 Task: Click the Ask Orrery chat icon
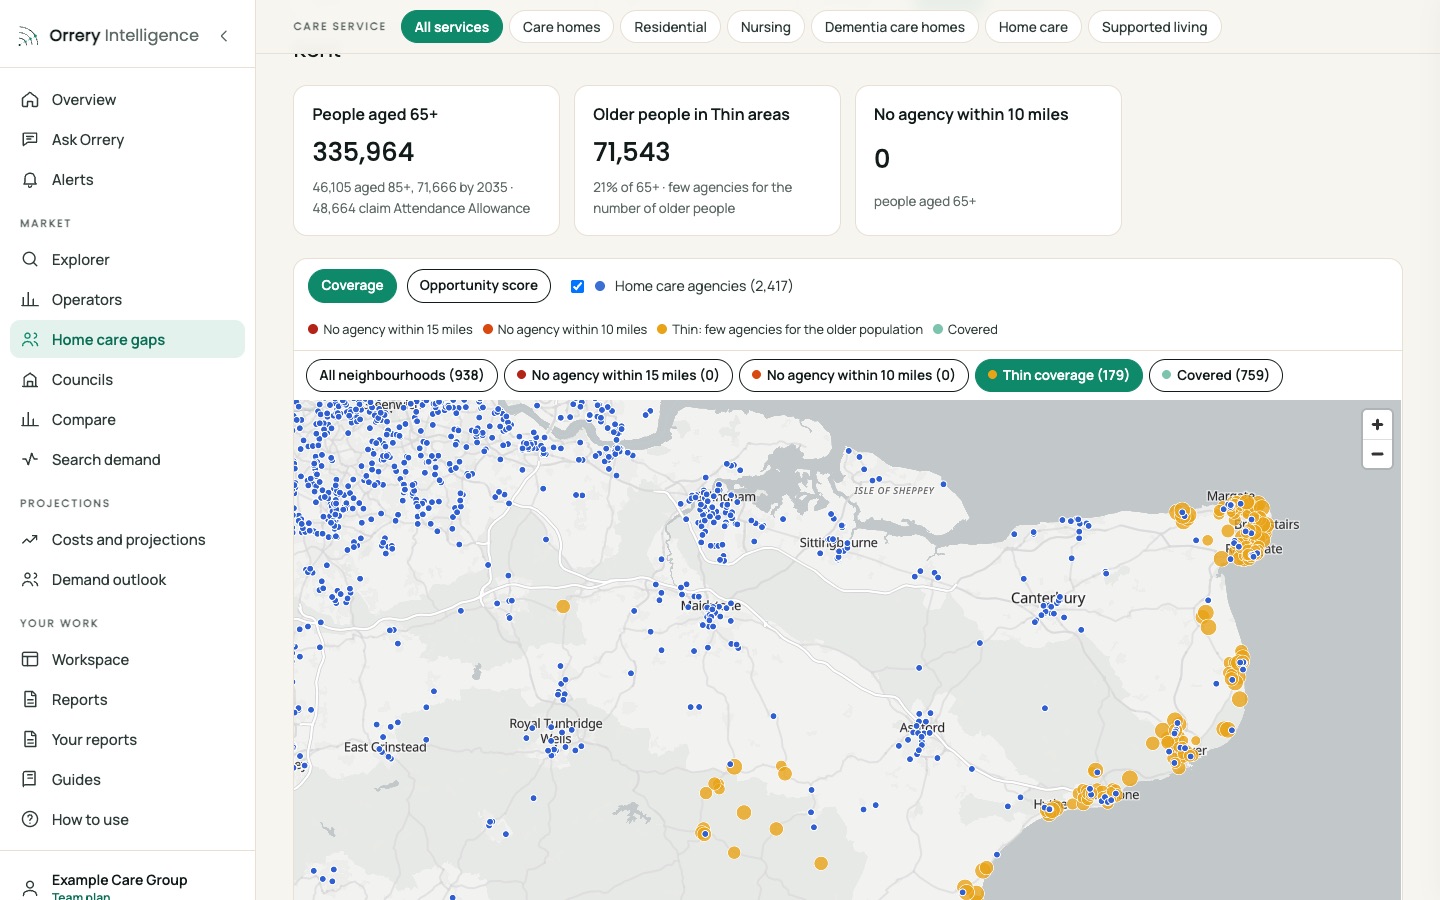[30, 140]
